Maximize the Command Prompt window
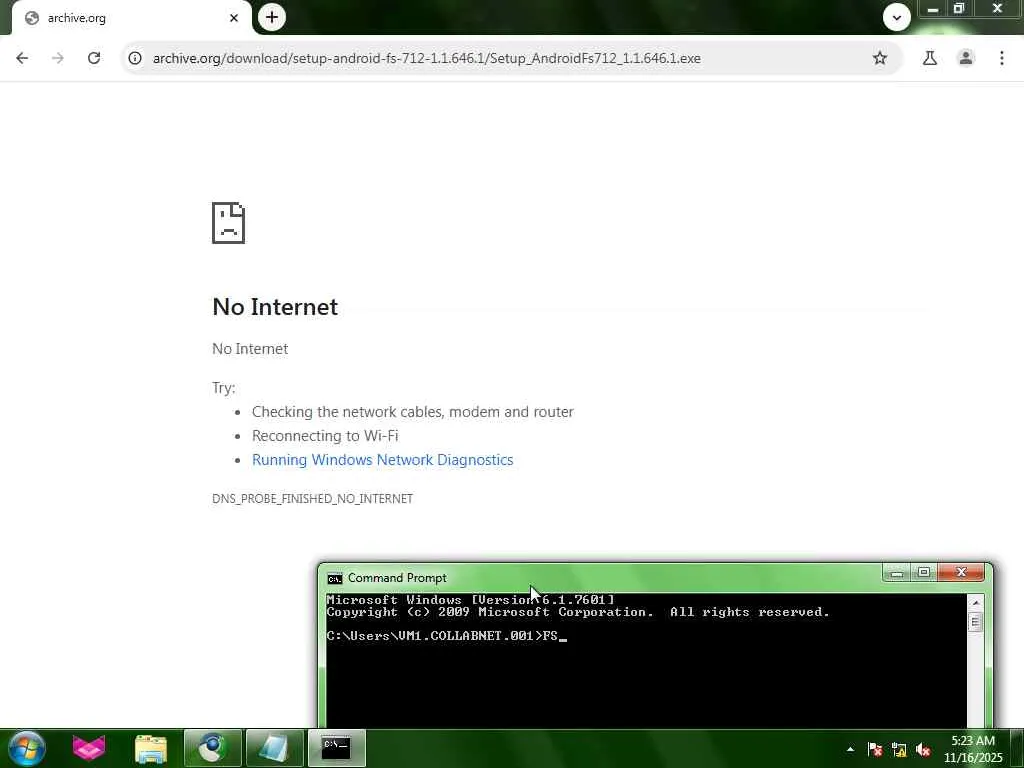Image resolution: width=1024 pixels, height=768 pixels. 923,573
